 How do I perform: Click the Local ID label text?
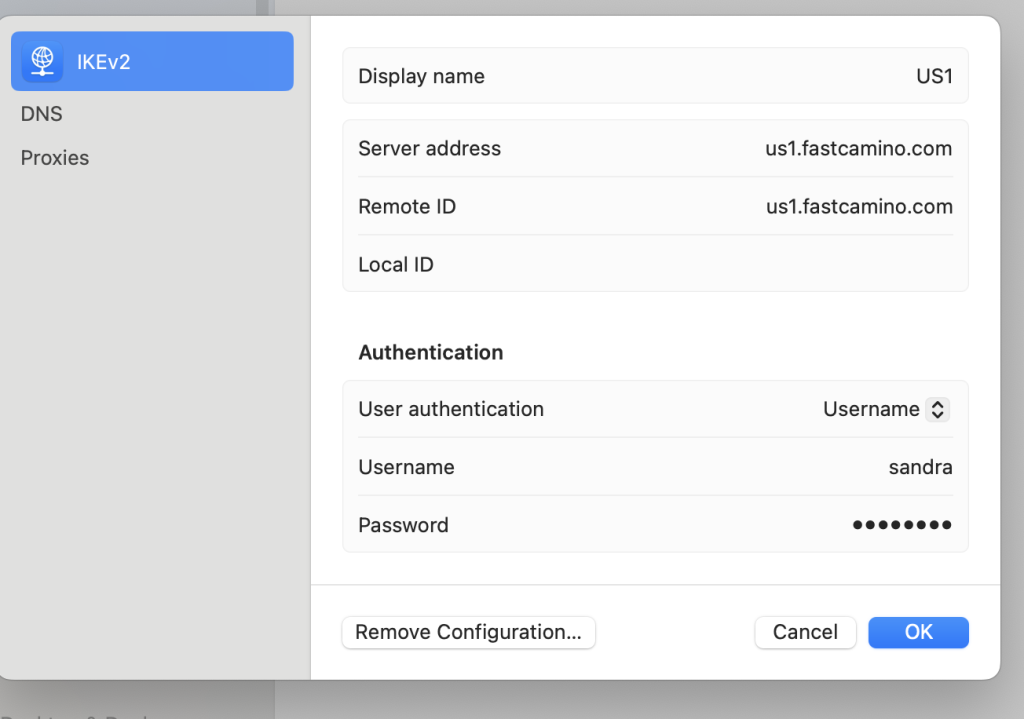pyautogui.click(x=396, y=265)
